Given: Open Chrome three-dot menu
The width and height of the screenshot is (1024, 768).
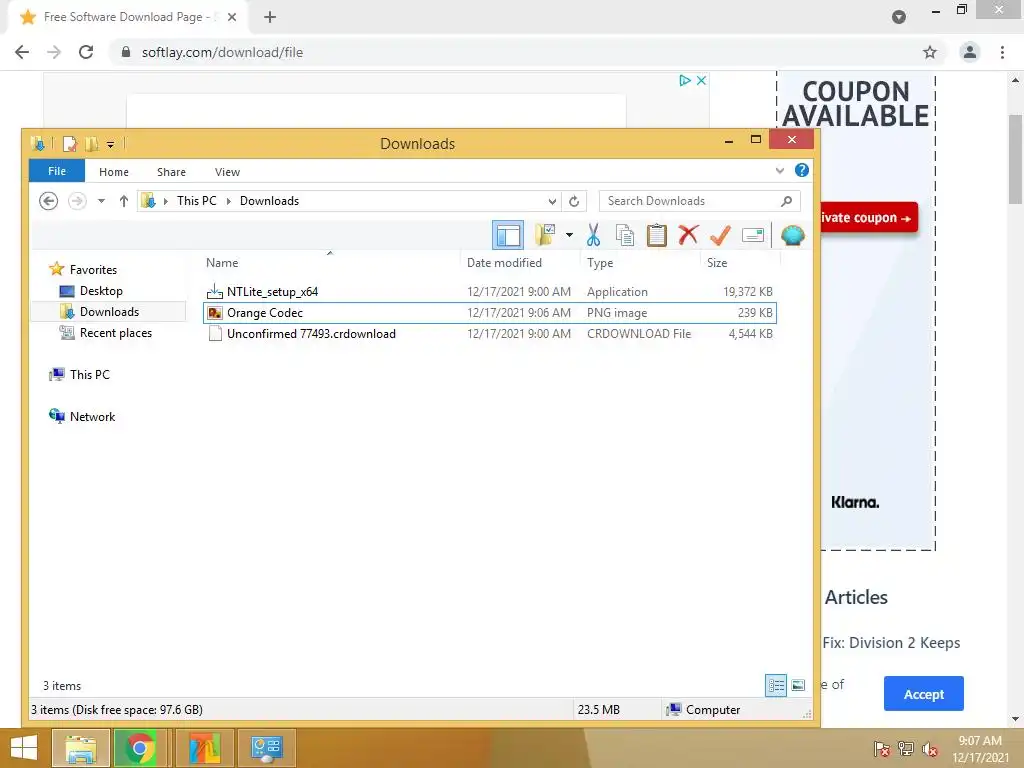Looking at the screenshot, I should click(1002, 52).
